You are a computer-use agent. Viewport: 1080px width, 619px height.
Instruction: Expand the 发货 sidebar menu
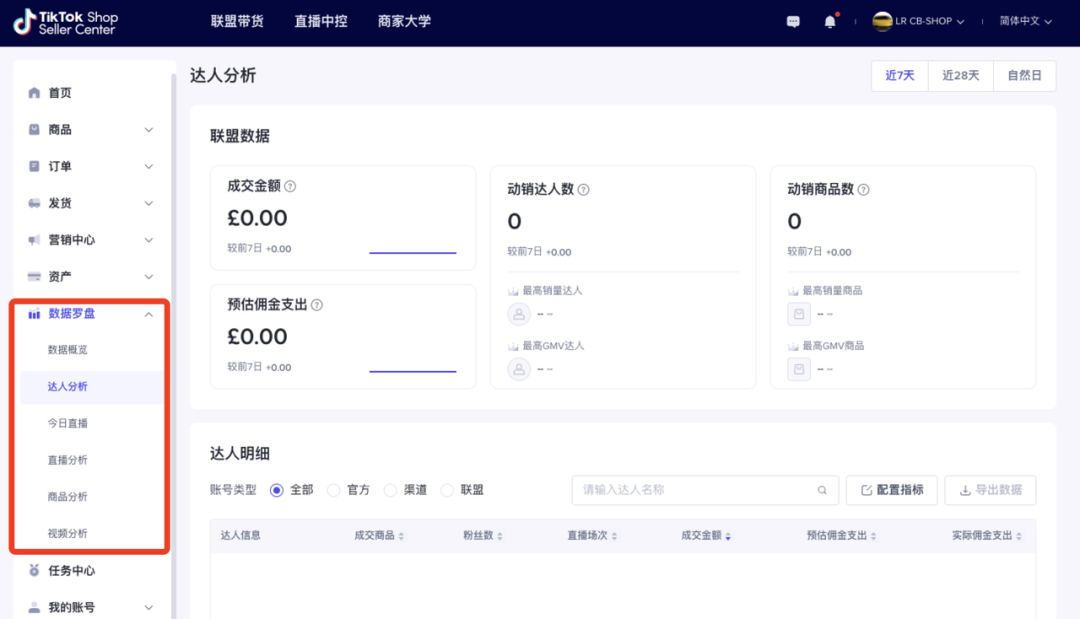tap(148, 203)
